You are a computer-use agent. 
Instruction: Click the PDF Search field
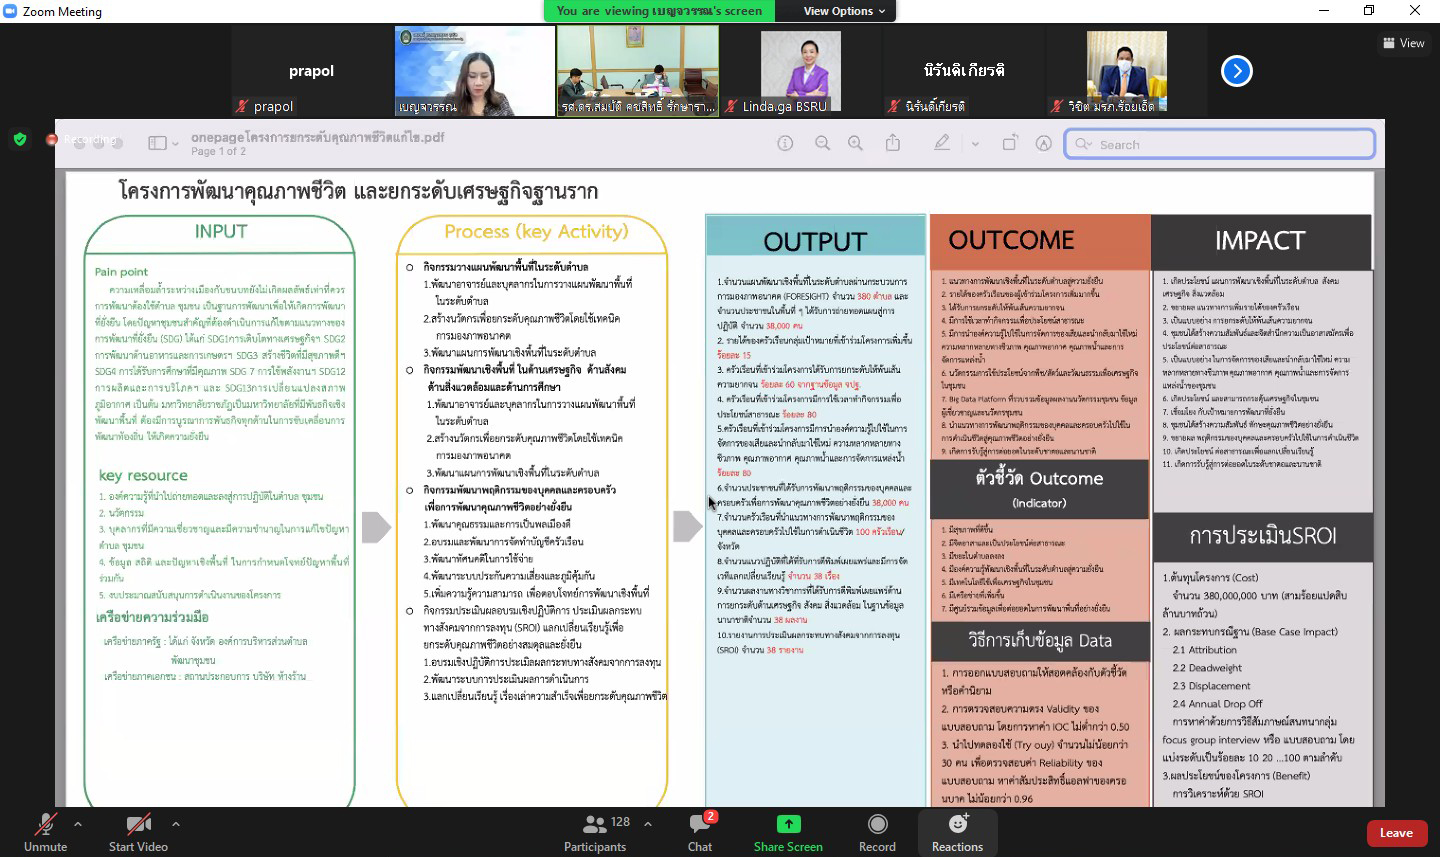click(x=1220, y=144)
